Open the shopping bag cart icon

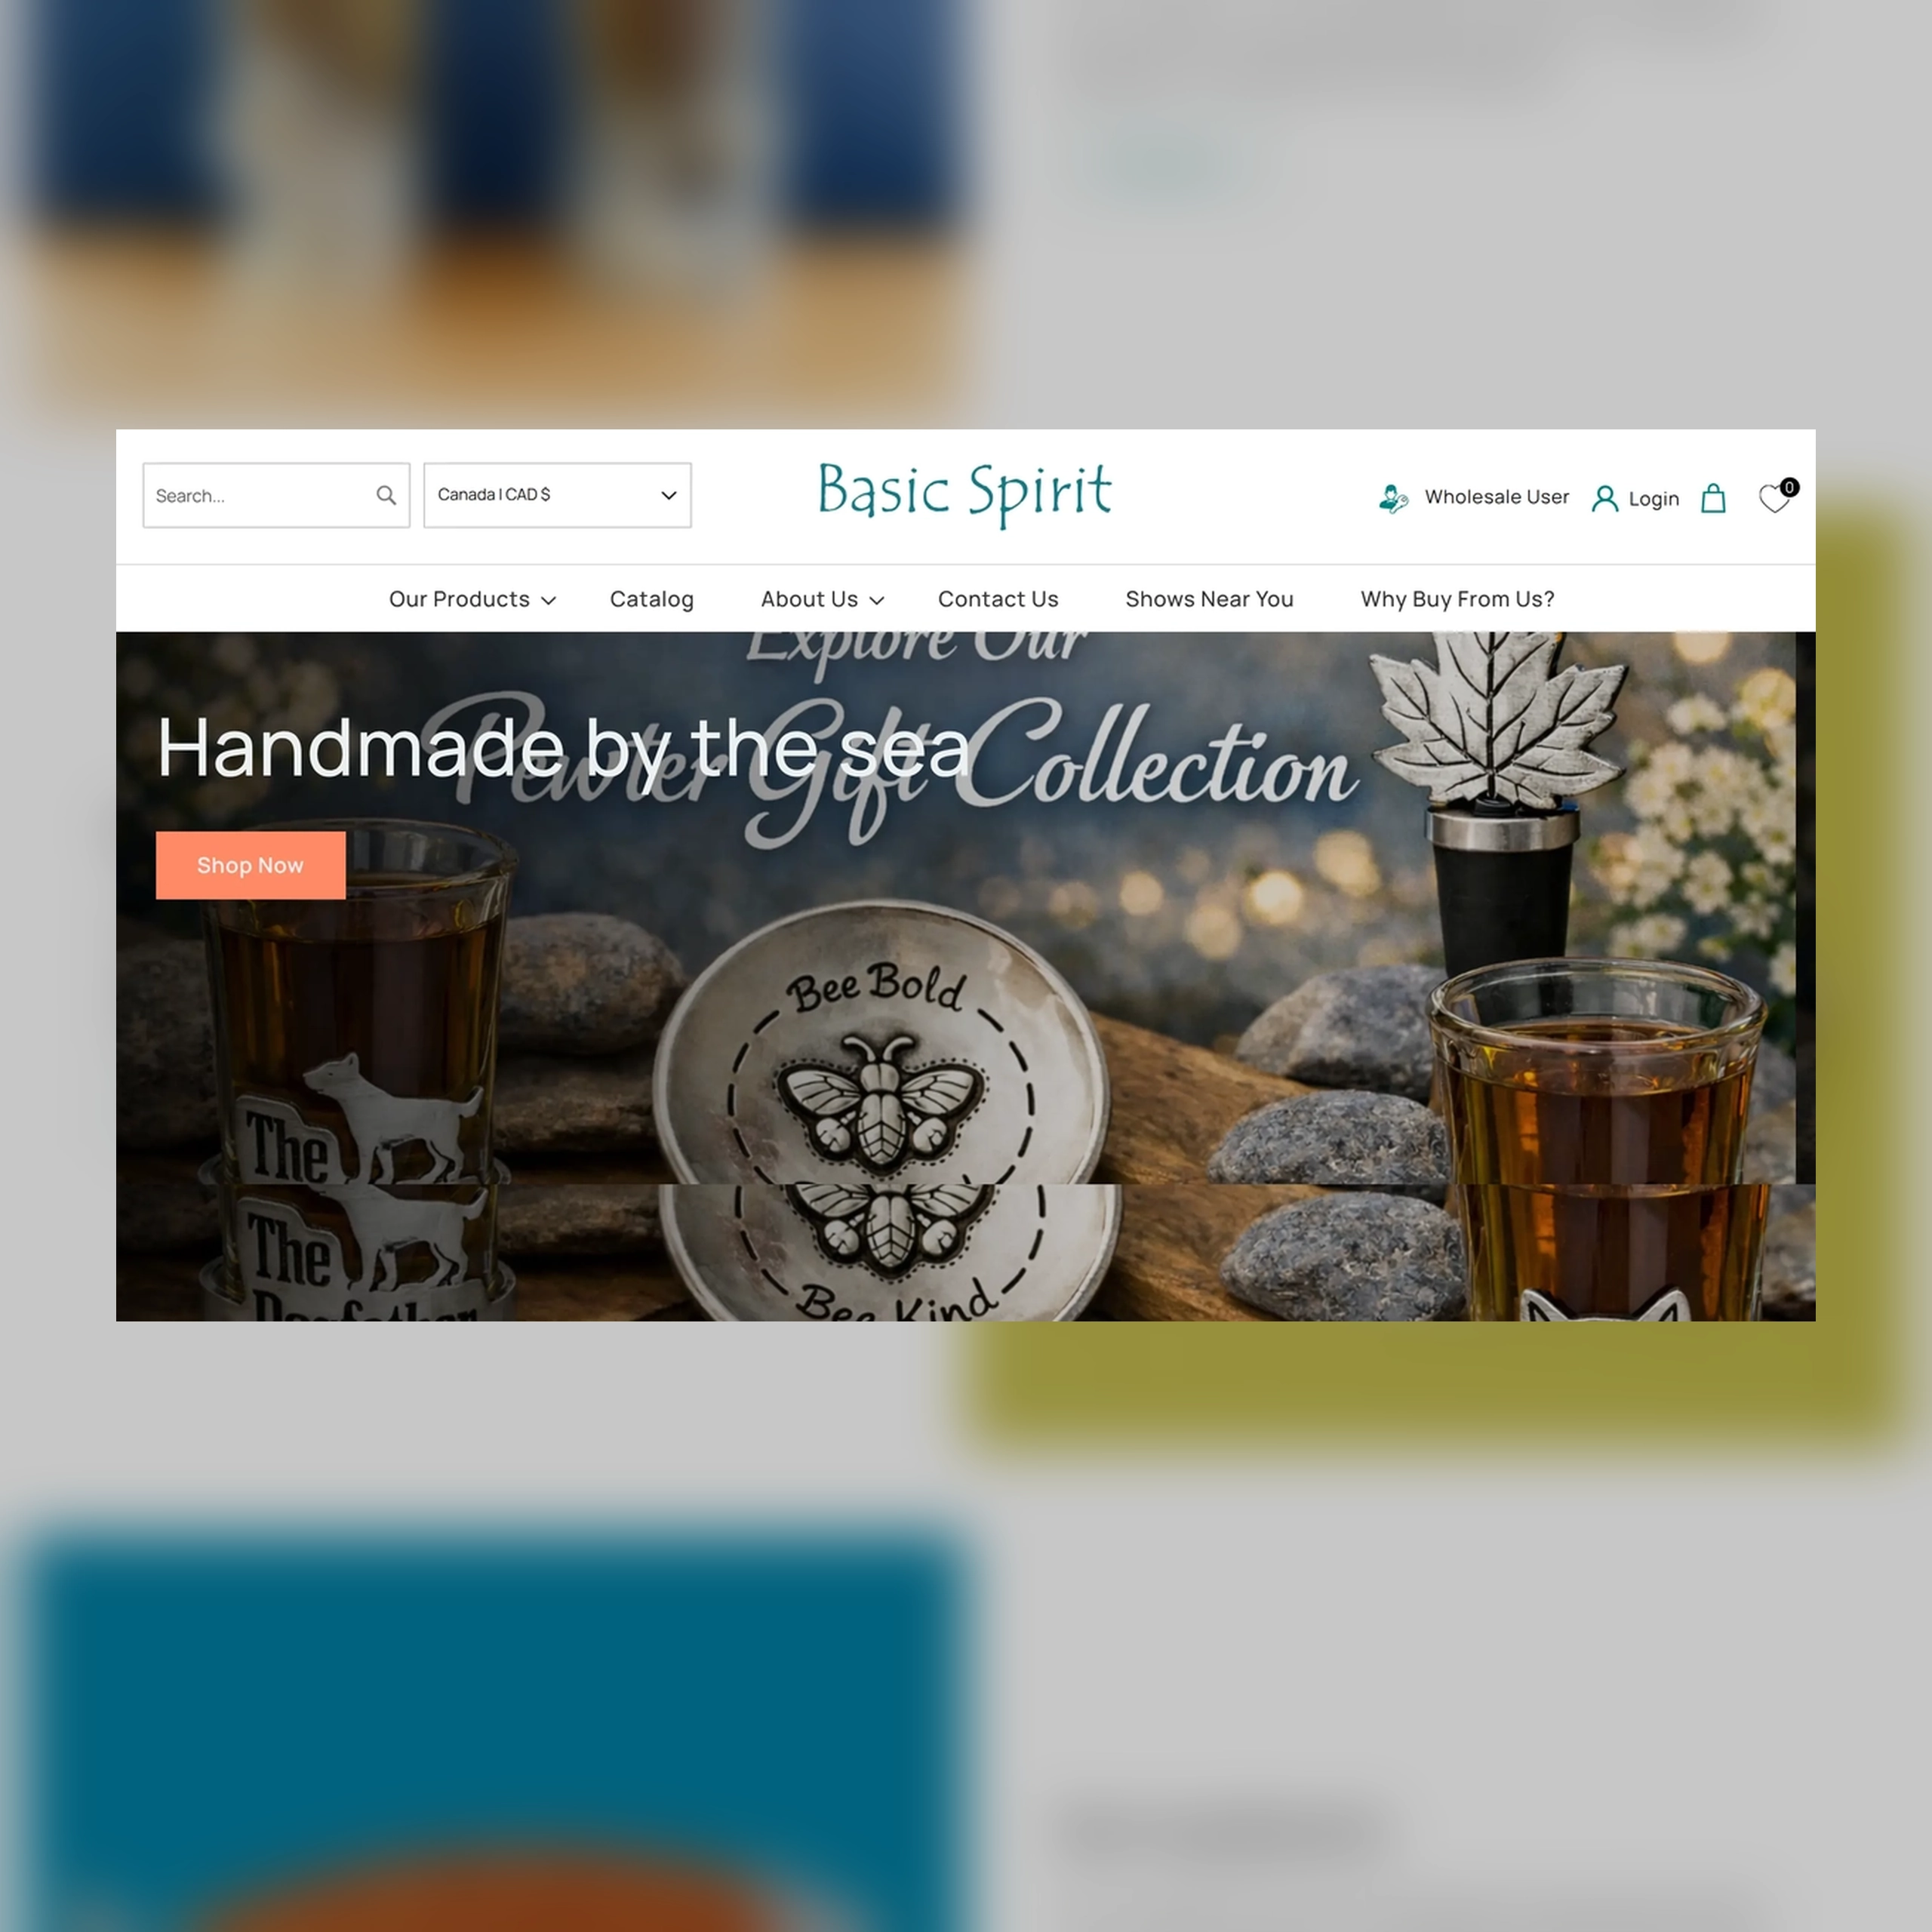pyautogui.click(x=1713, y=498)
